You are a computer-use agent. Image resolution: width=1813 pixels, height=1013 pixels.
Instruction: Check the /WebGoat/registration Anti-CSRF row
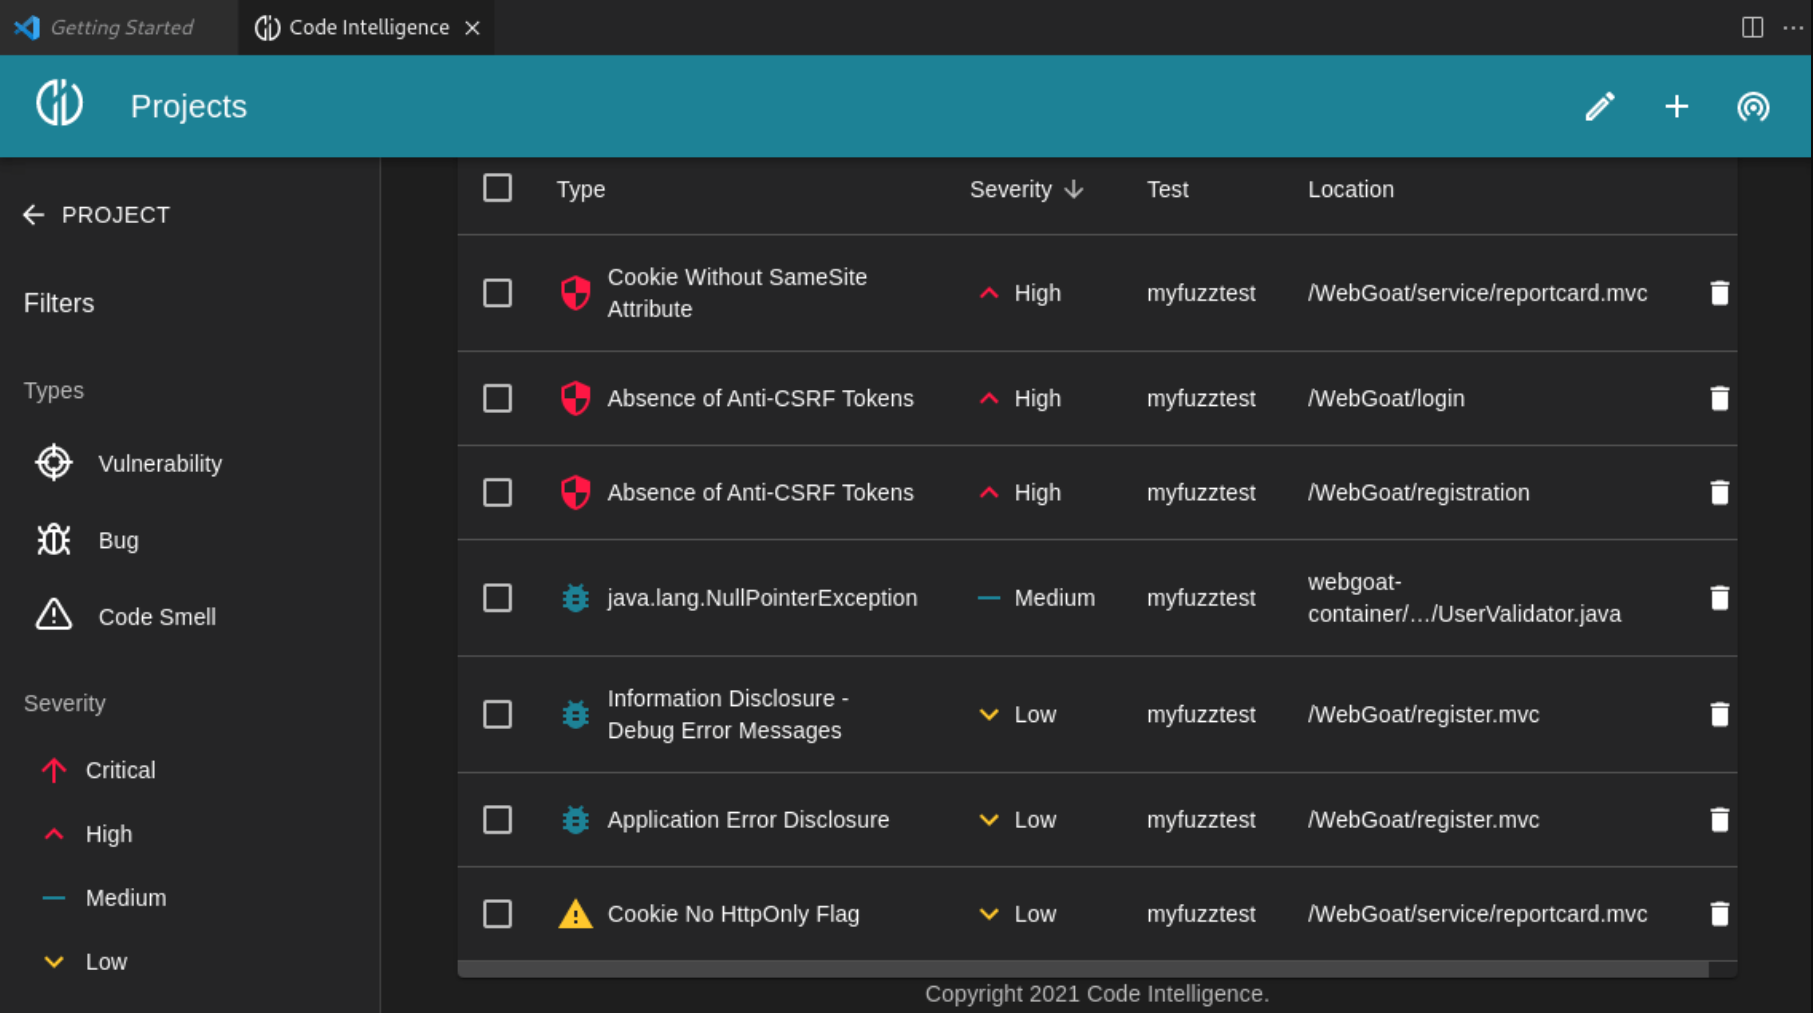coord(497,492)
